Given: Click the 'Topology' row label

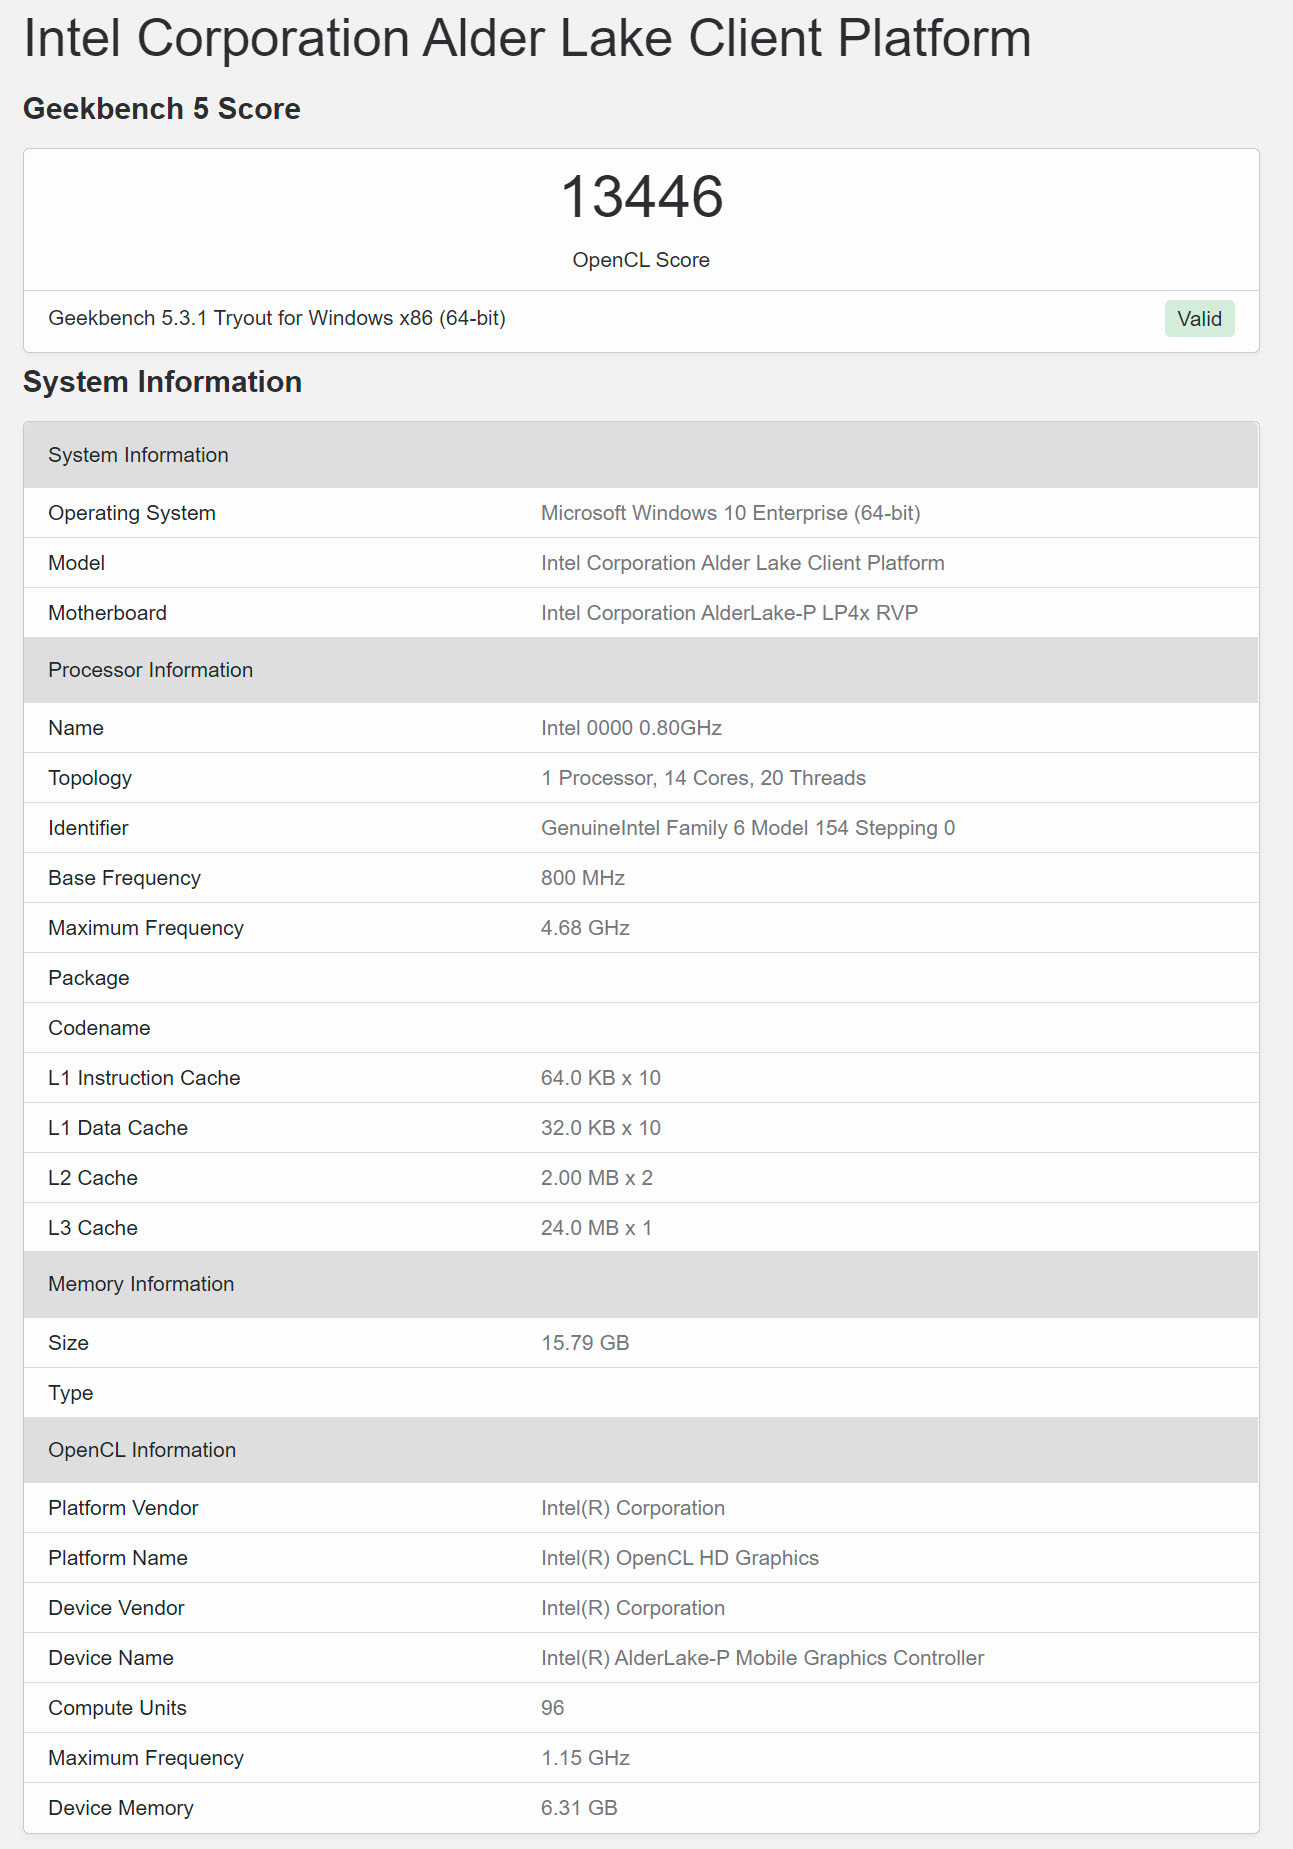Looking at the screenshot, I should [90, 778].
